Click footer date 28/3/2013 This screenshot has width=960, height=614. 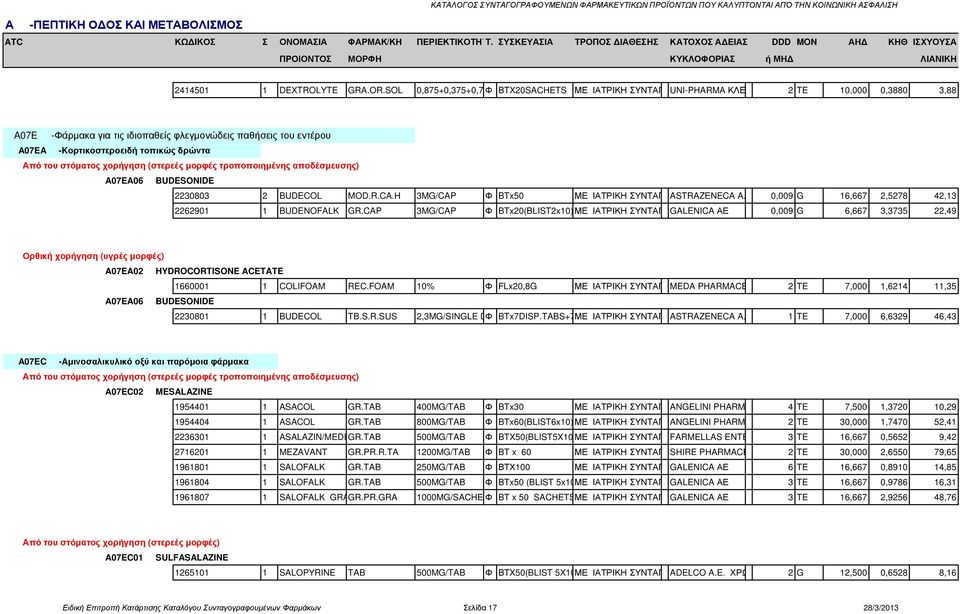pos(880,608)
